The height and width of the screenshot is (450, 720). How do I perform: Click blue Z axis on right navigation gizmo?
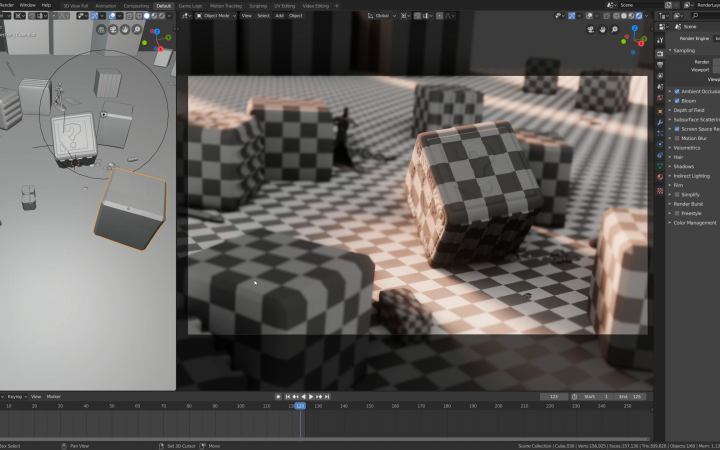click(x=635, y=28)
